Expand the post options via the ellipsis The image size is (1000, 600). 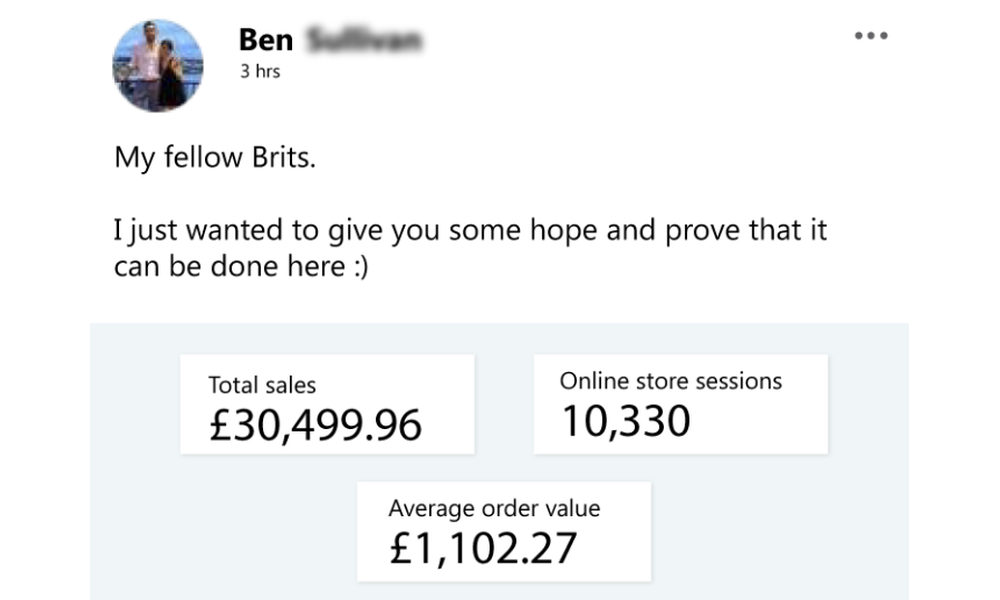click(x=871, y=35)
